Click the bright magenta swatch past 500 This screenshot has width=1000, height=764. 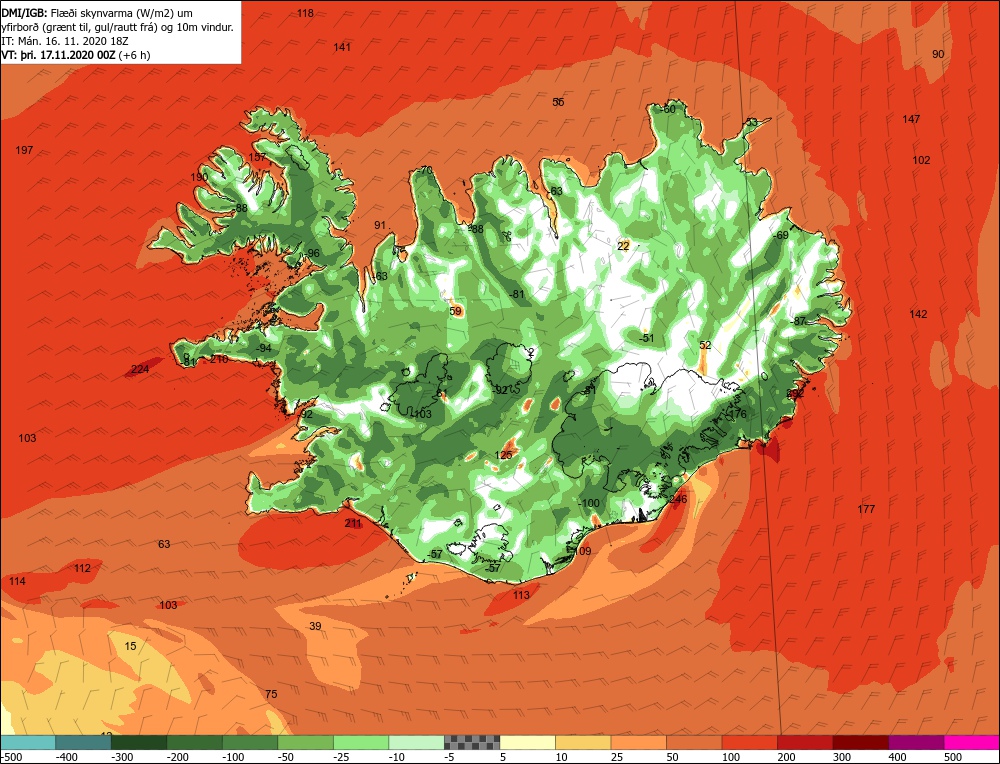tap(971, 742)
